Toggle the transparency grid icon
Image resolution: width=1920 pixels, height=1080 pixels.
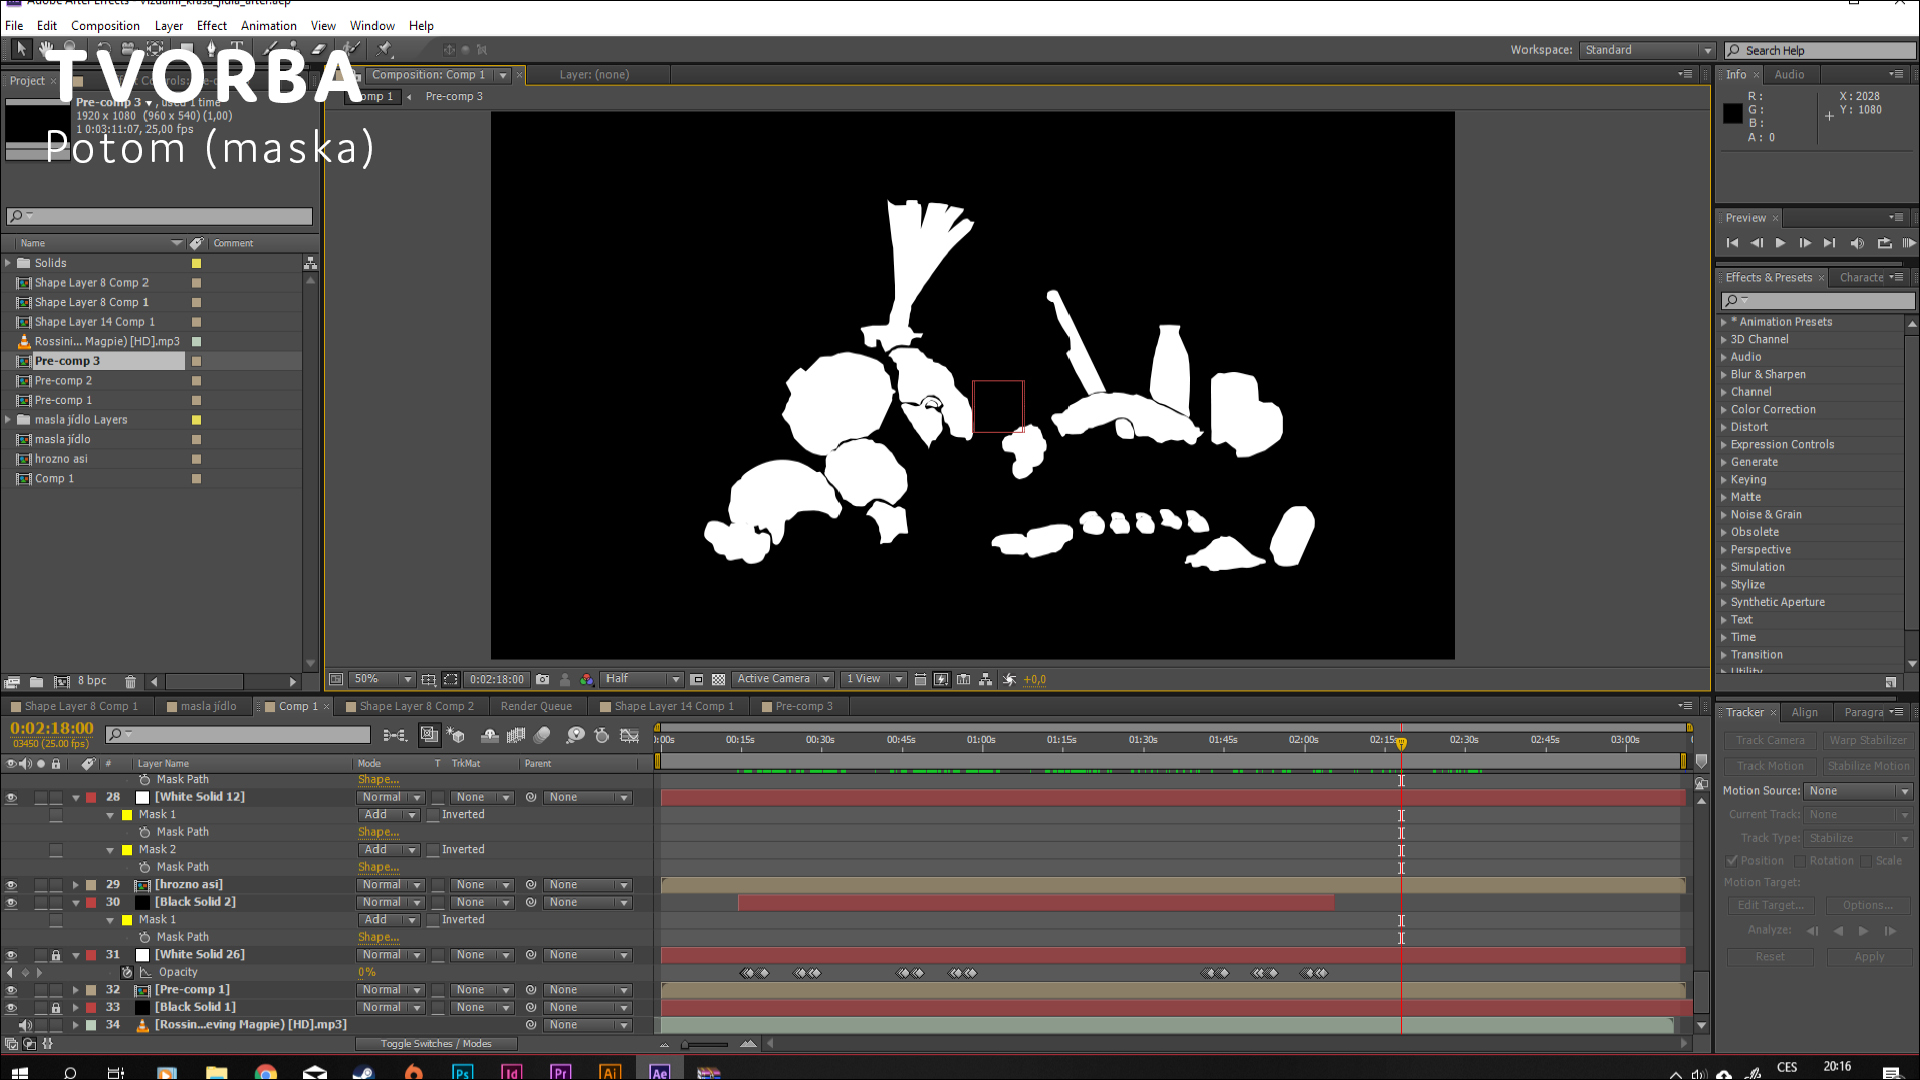(718, 680)
